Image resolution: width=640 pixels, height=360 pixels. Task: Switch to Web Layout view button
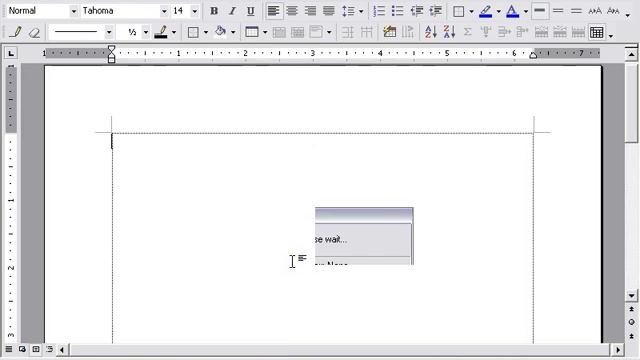coord(22,349)
